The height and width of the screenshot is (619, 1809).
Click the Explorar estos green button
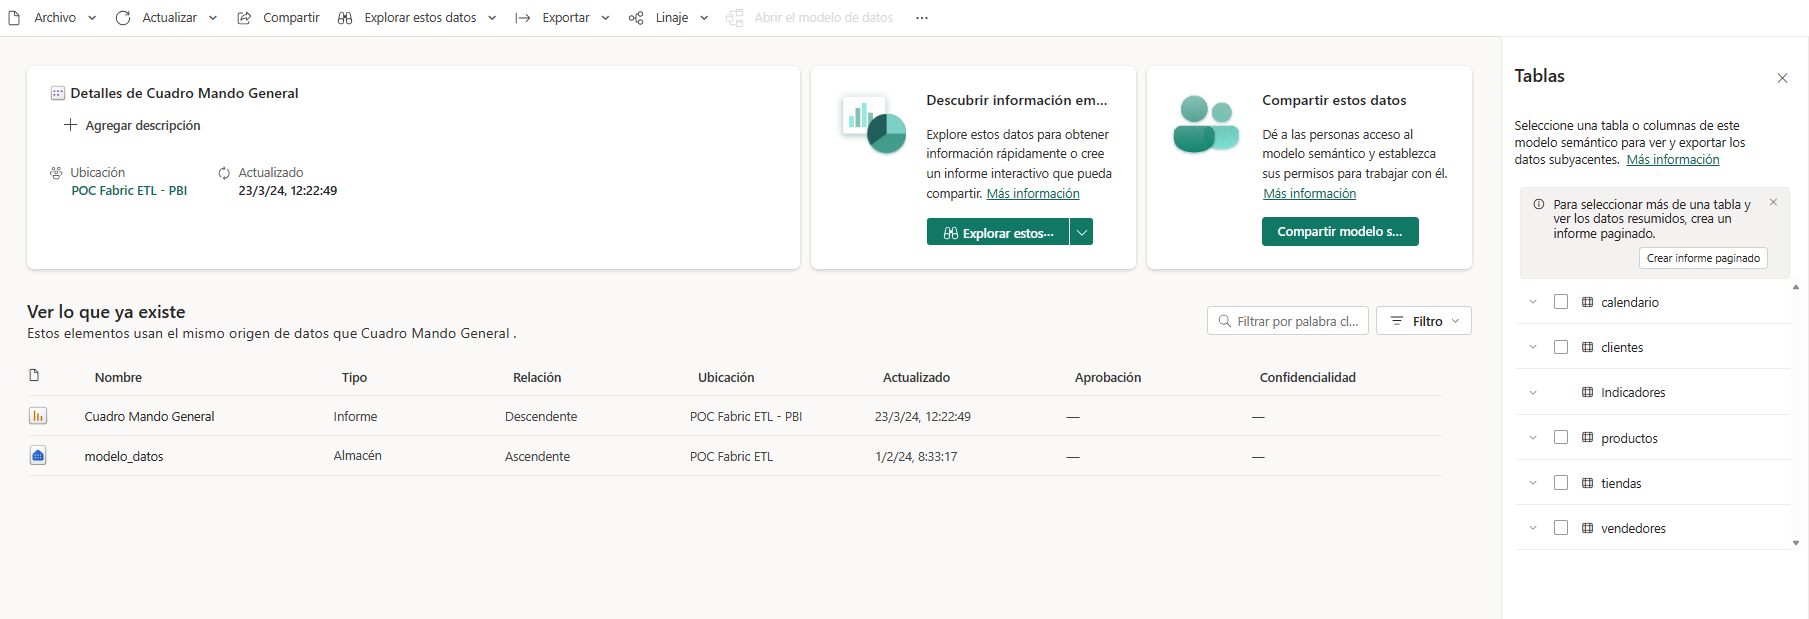pyautogui.click(x=998, y=232)
